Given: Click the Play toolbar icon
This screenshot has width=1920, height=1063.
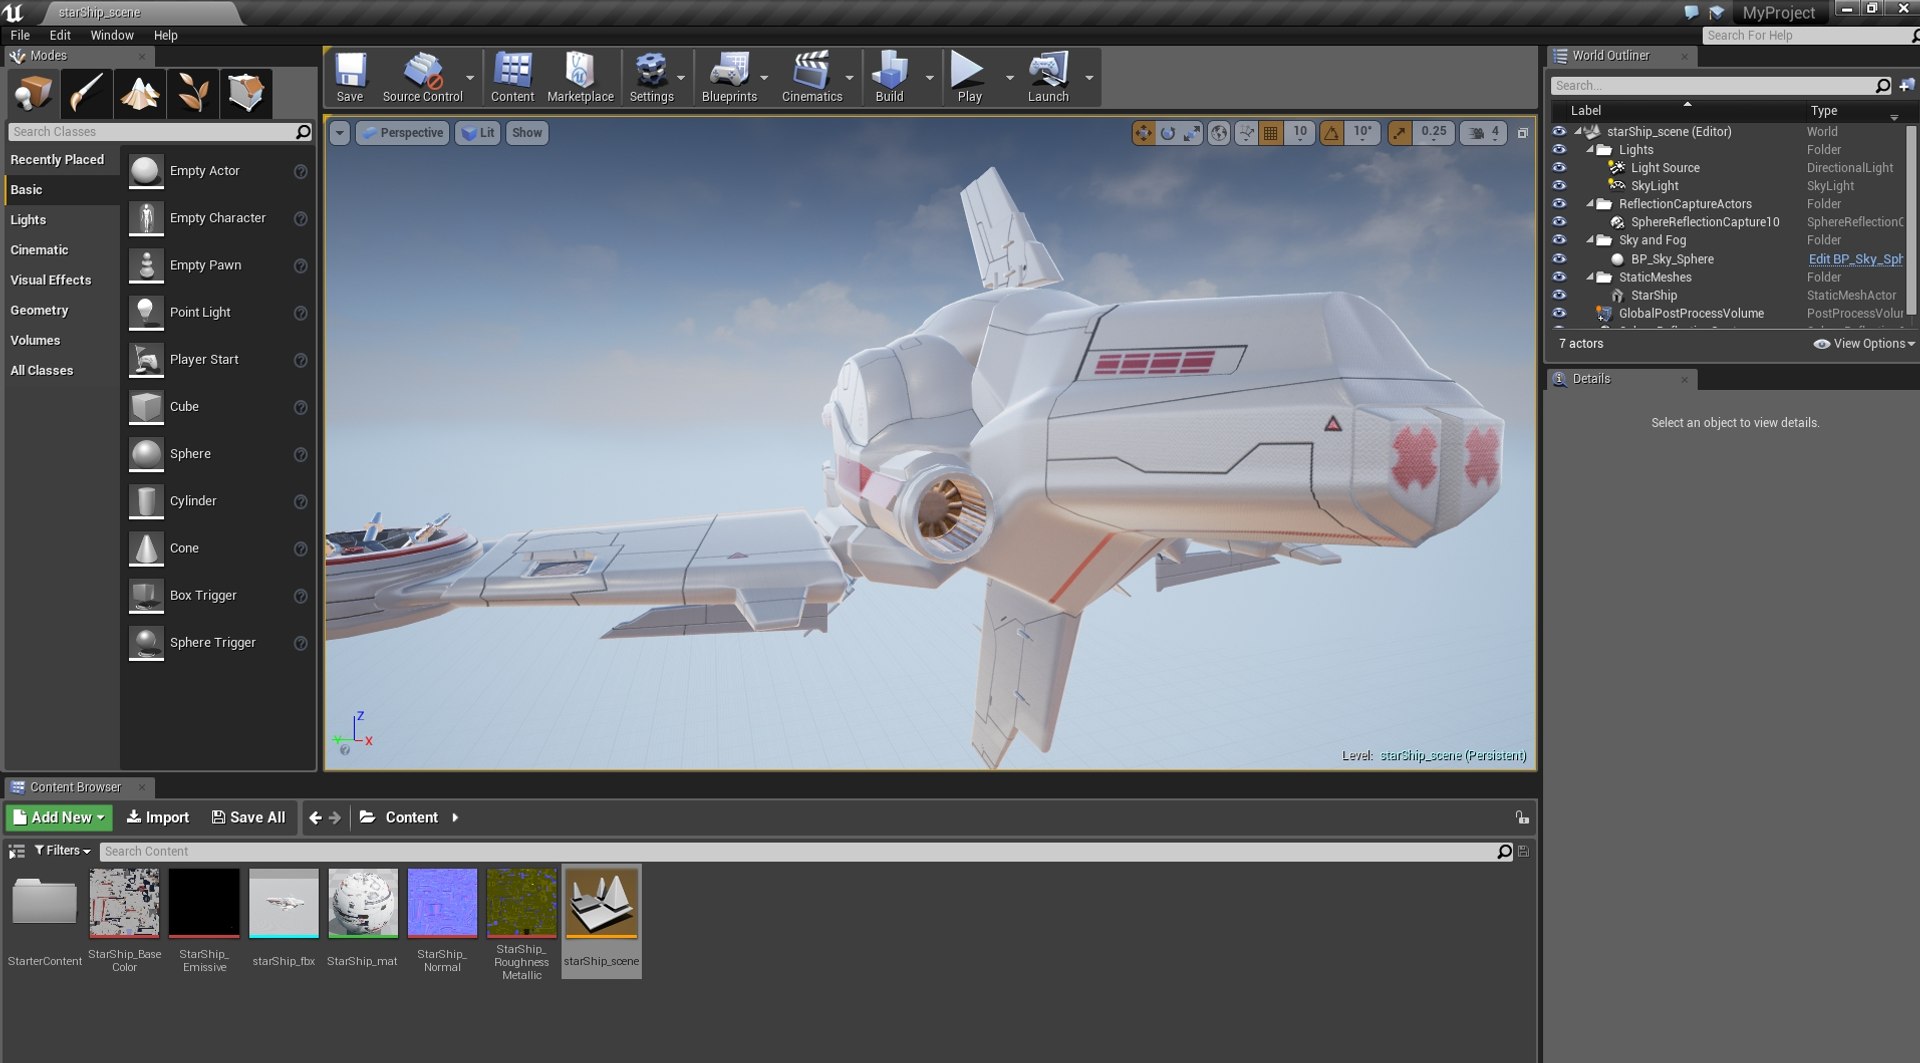Looking at the screenshot, I should coord(969,77).
